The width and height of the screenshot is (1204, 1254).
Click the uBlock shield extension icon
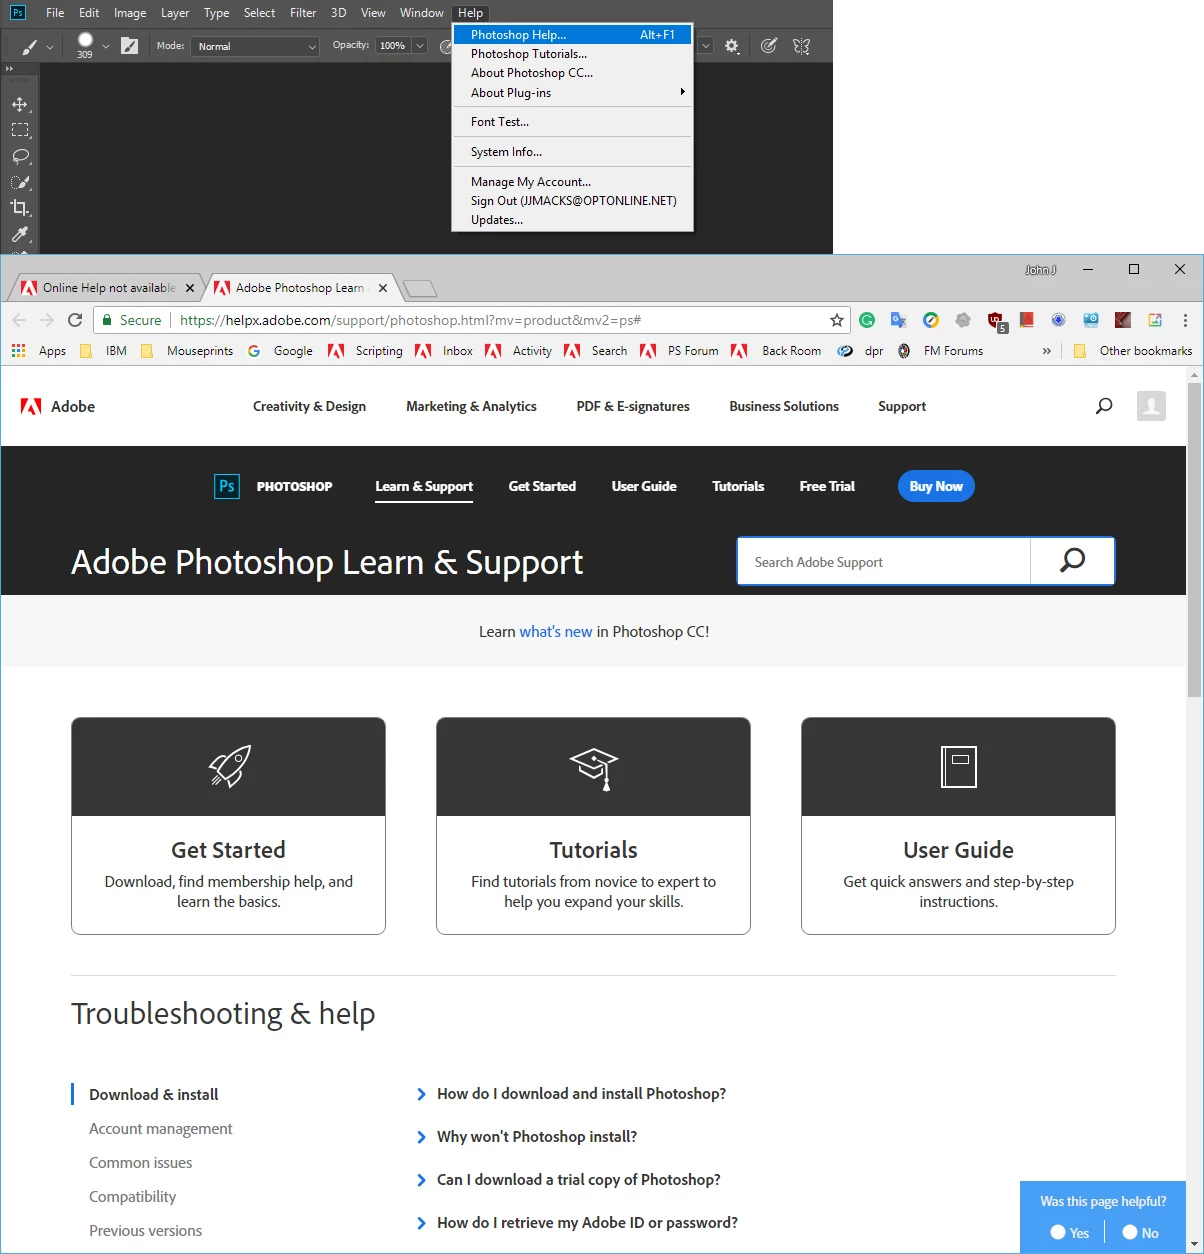[996, 321]
